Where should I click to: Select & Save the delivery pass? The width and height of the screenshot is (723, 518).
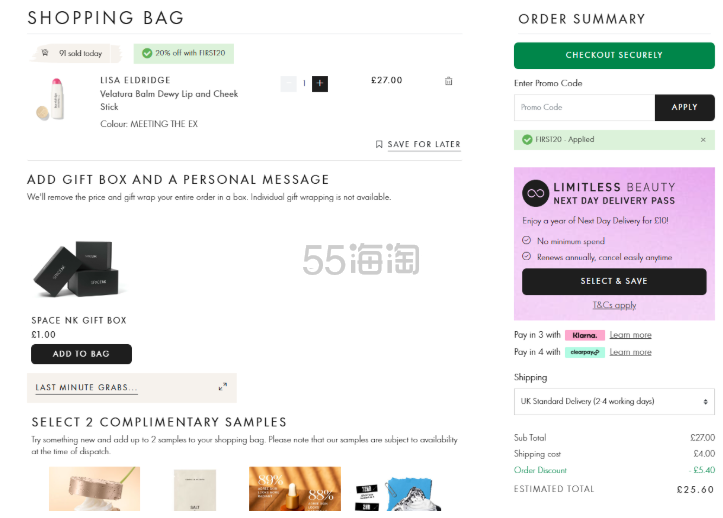tap(614, 281)
